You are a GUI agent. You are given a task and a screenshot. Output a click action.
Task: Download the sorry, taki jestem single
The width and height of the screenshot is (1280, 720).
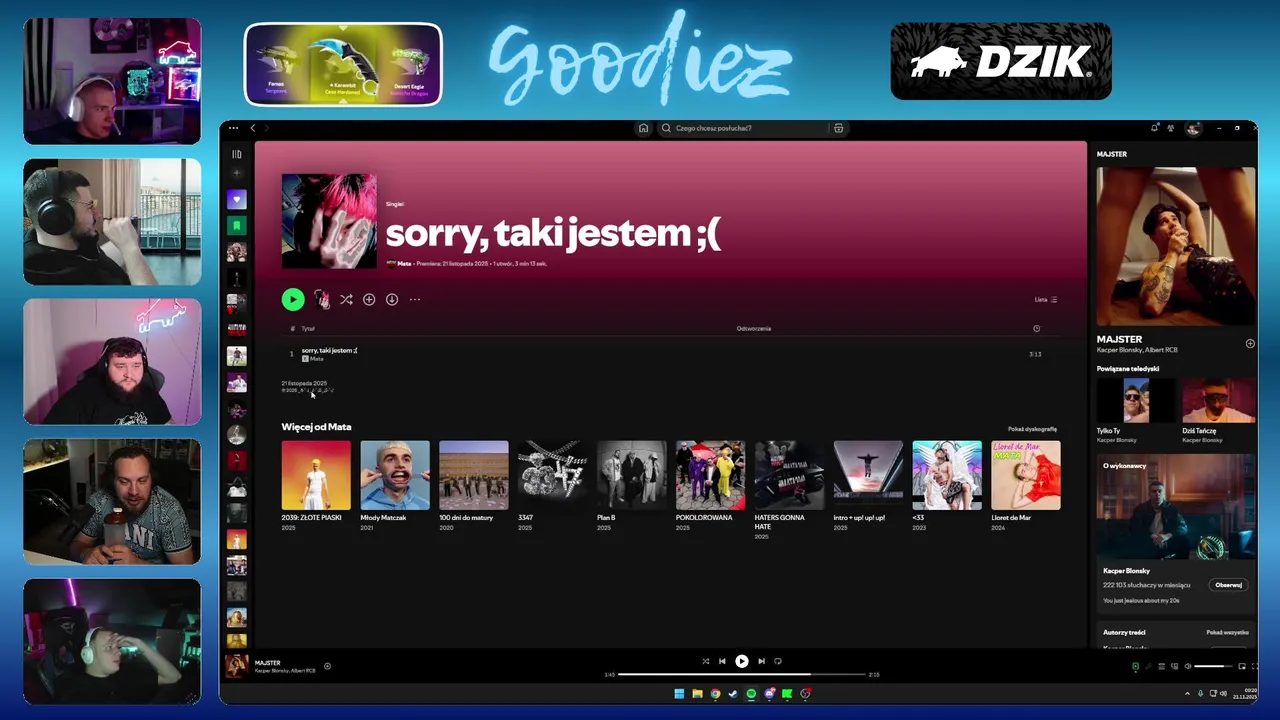pyautogui.click(x=392, y=299)
